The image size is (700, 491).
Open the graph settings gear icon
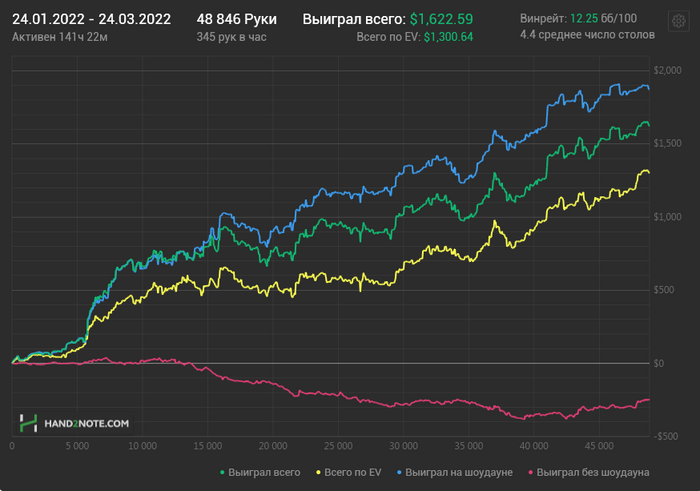679,21
